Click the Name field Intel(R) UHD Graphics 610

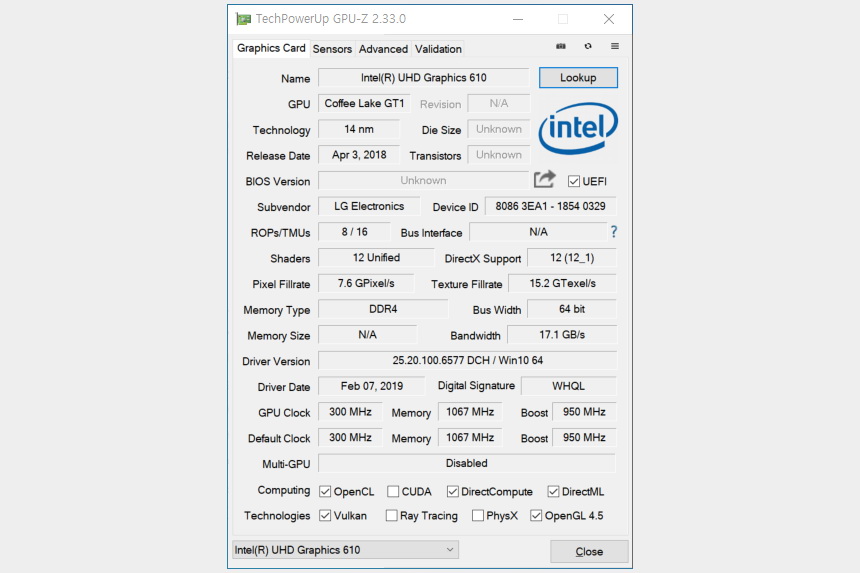point(423,78)
